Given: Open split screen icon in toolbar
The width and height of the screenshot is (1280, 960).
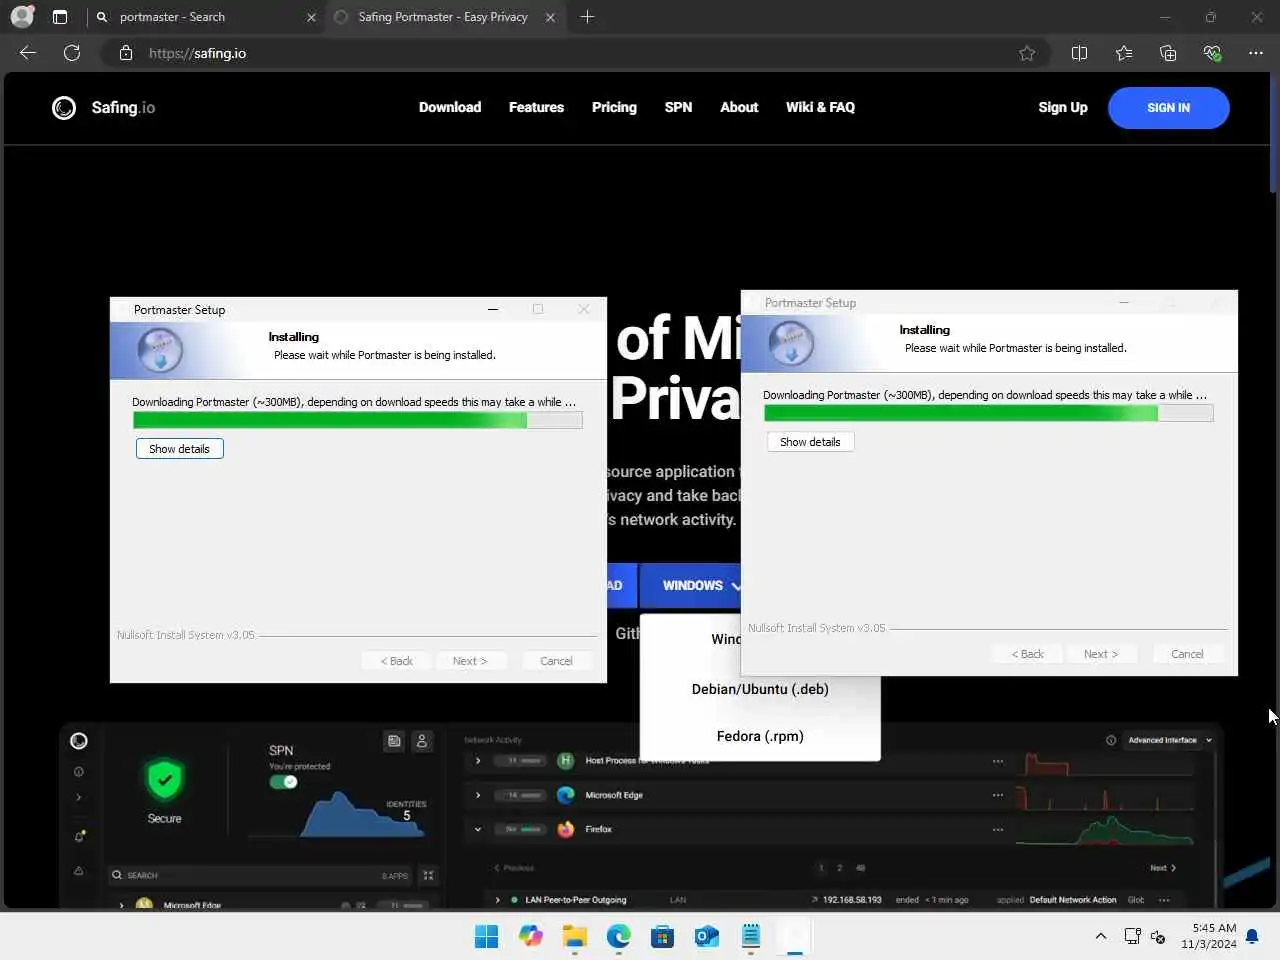Looking at the screenshot, I should click(x=1079, y=53).
